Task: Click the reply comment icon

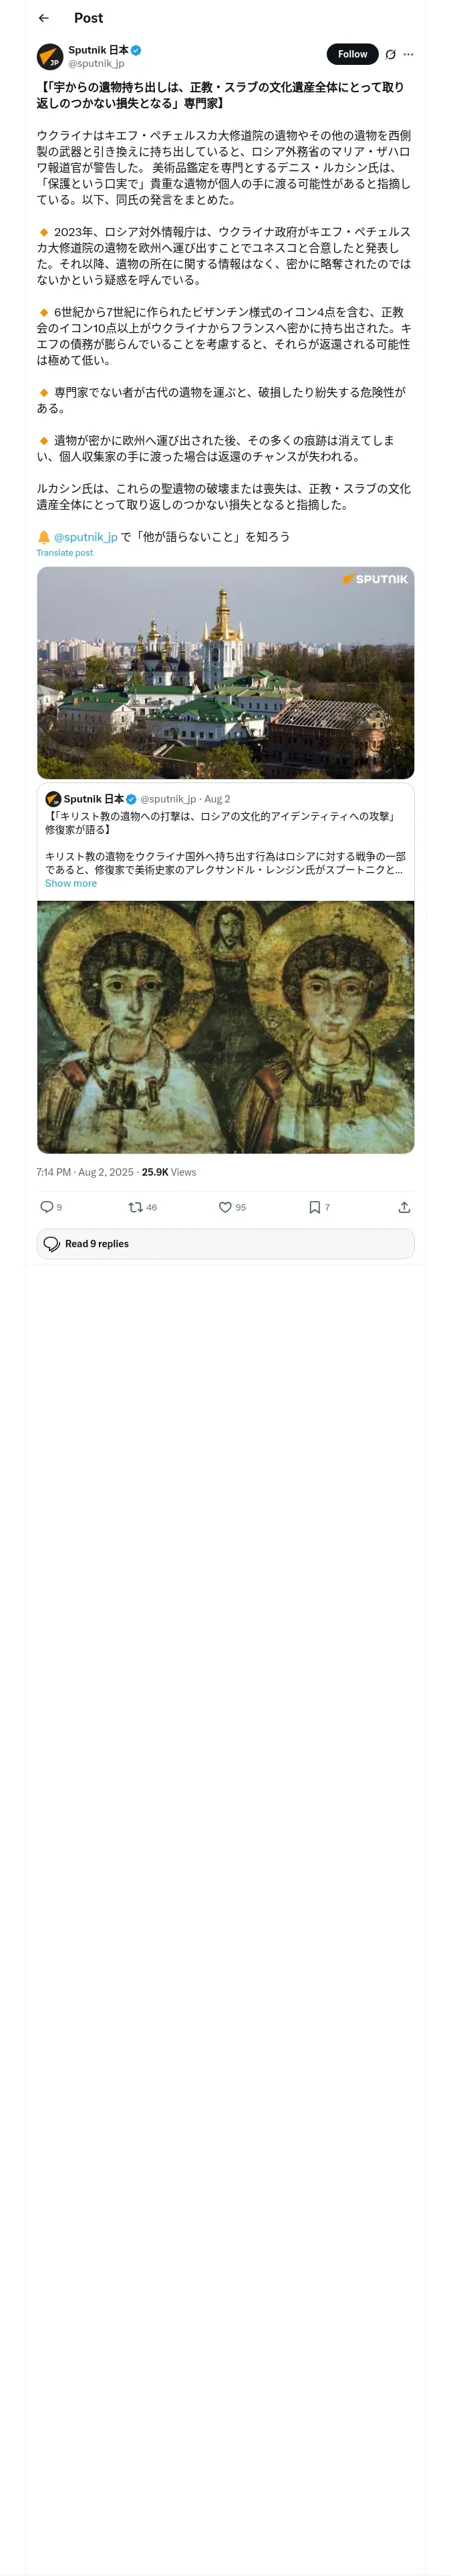Action: [x=47, y=1207]
